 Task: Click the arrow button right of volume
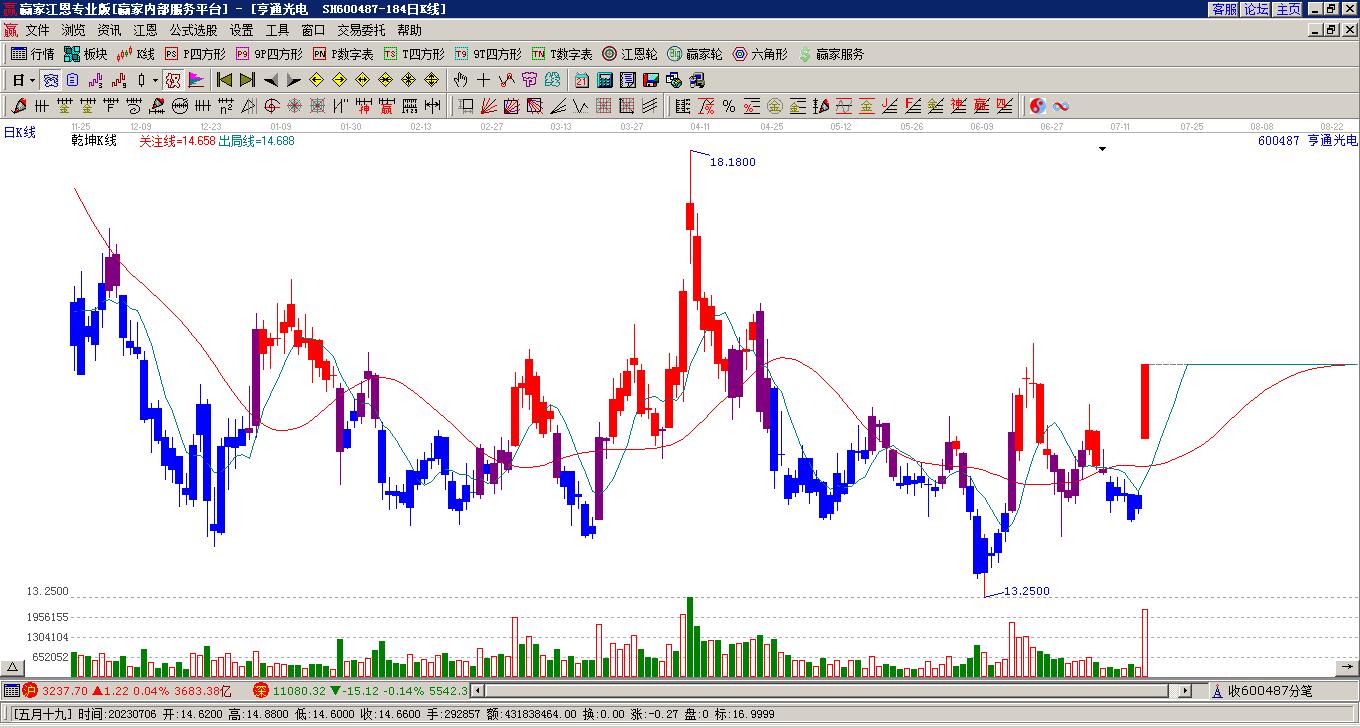(1346, 667)
